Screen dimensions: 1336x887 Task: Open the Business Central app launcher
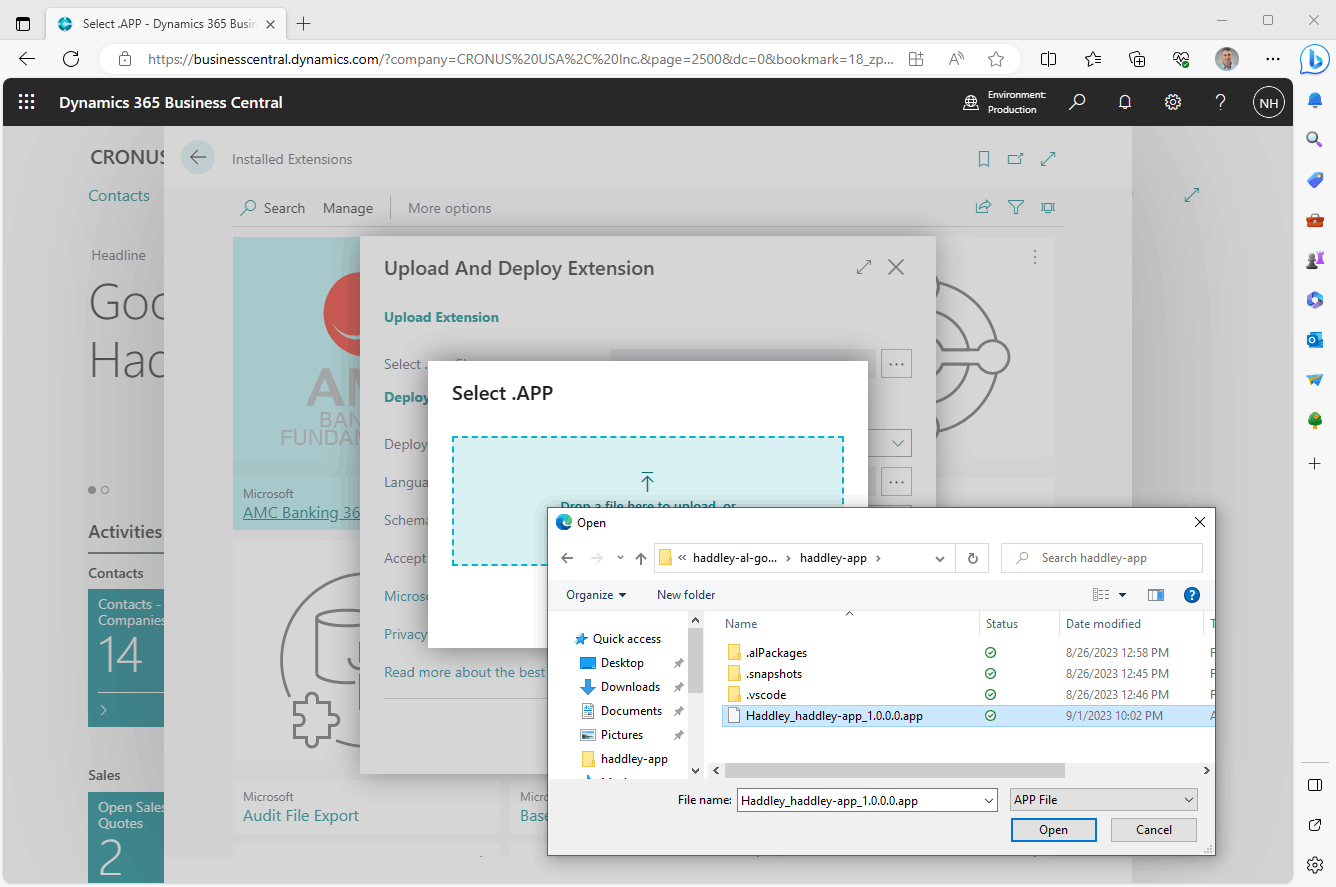click(27, 102)
